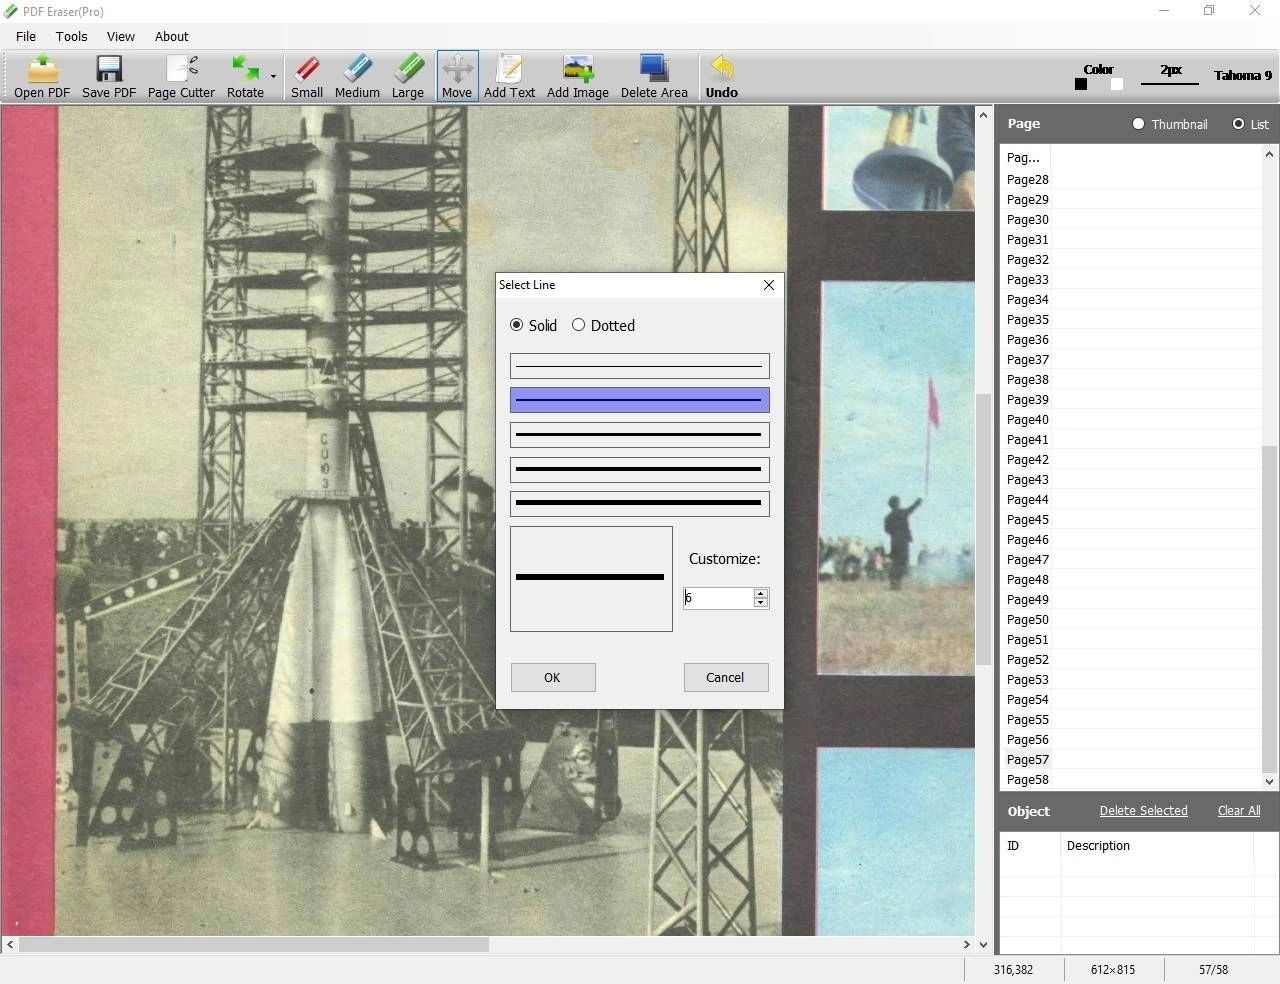1280x984 pixels.
Task: Select the Large eraser
Action: pyautogui.click(x=408, y=76)
